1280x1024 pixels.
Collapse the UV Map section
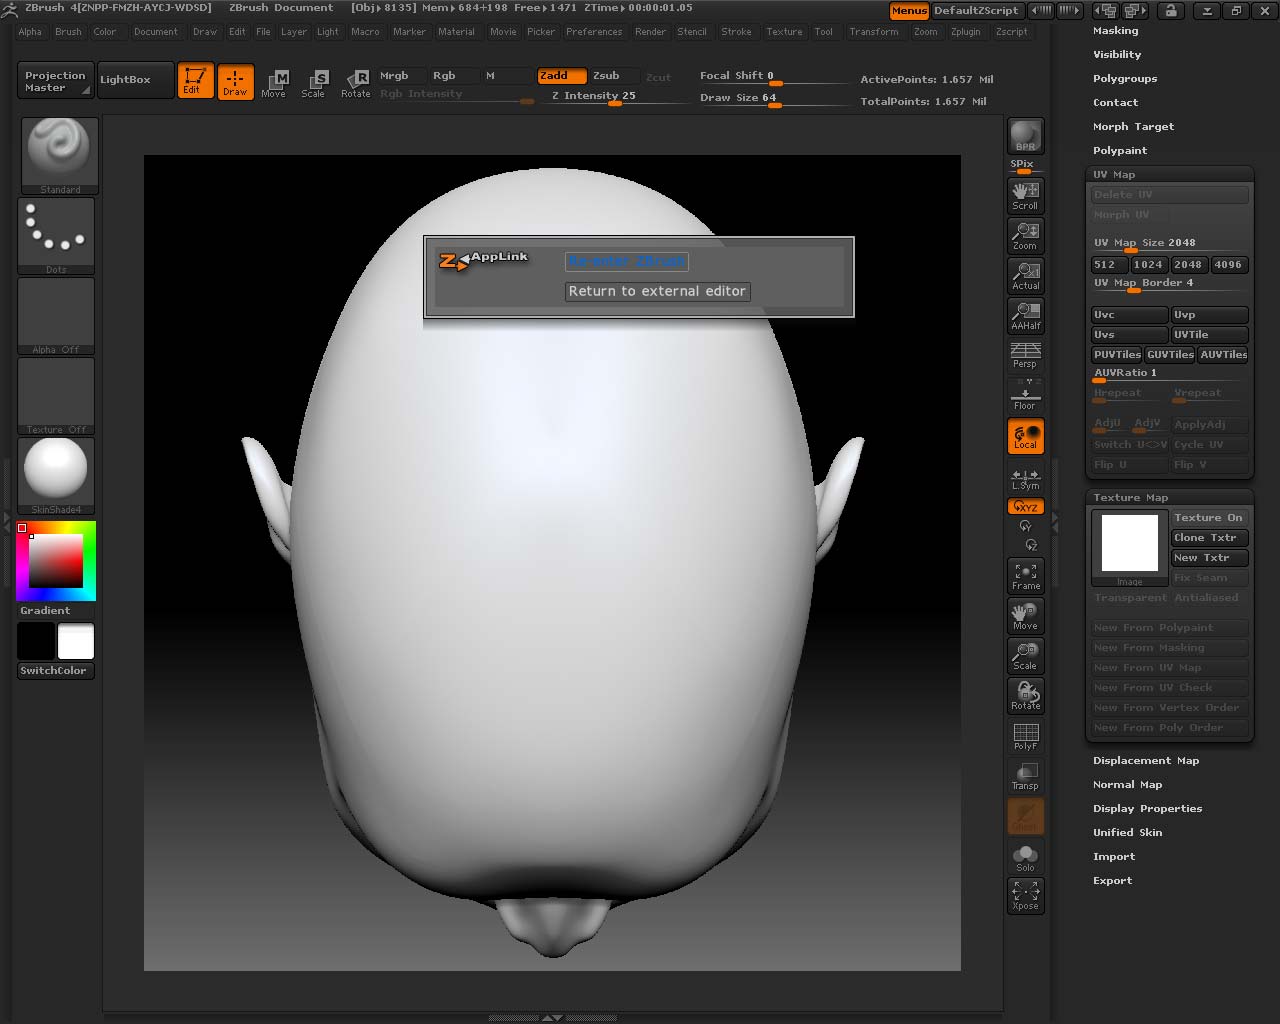click(1114, 175)
